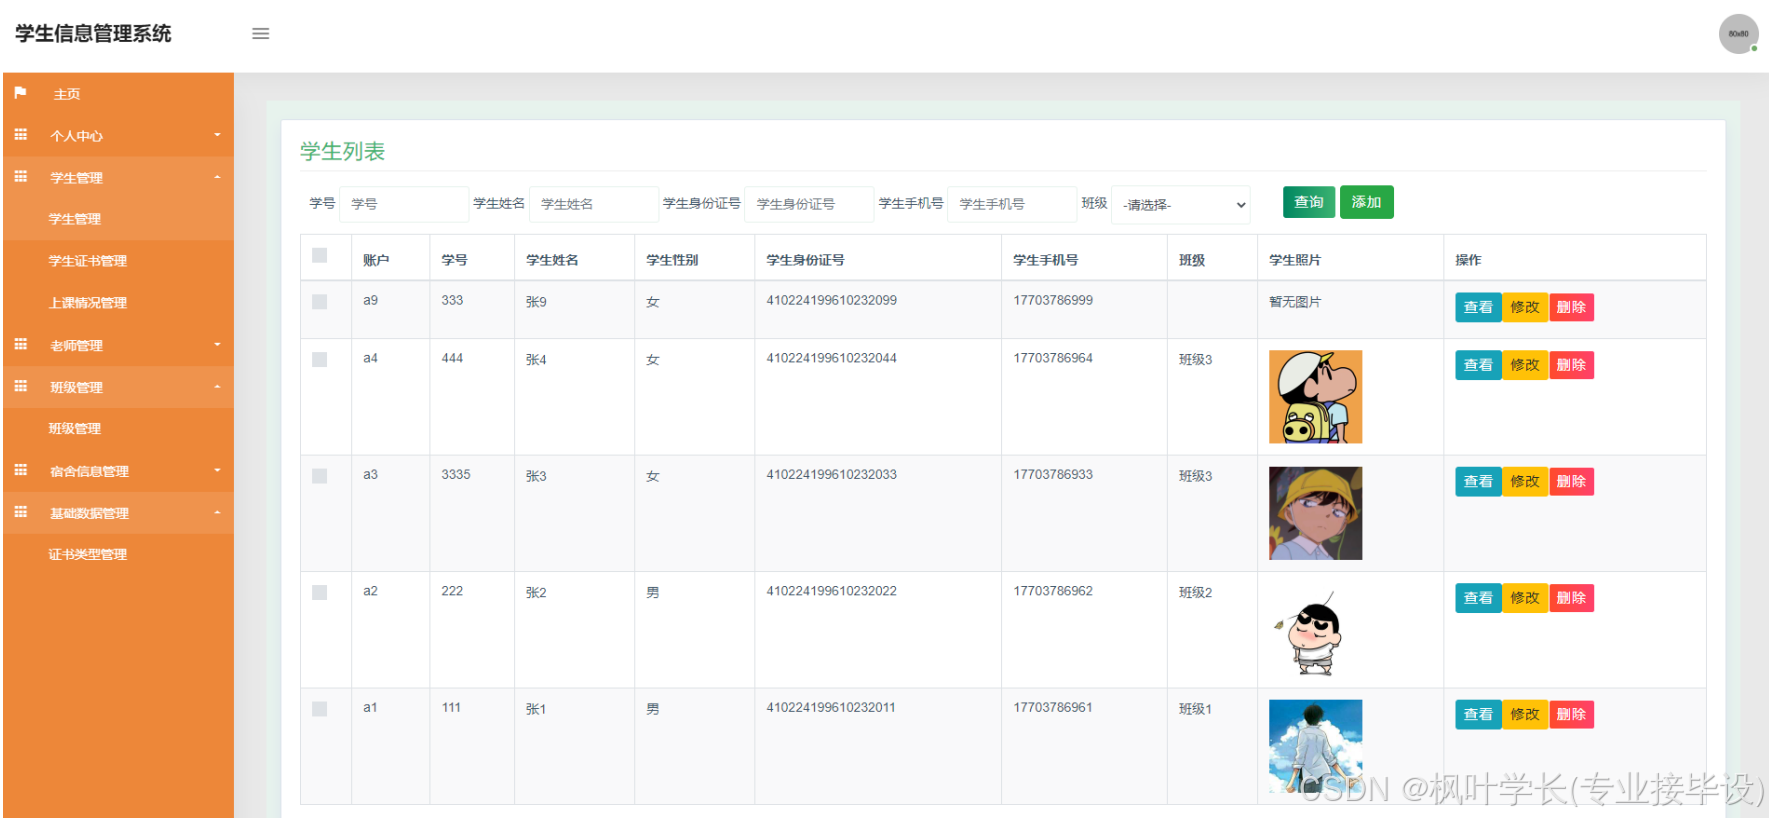Edit student 张4 with 修改
The image size is (1769, 819).
(1525, 365)
